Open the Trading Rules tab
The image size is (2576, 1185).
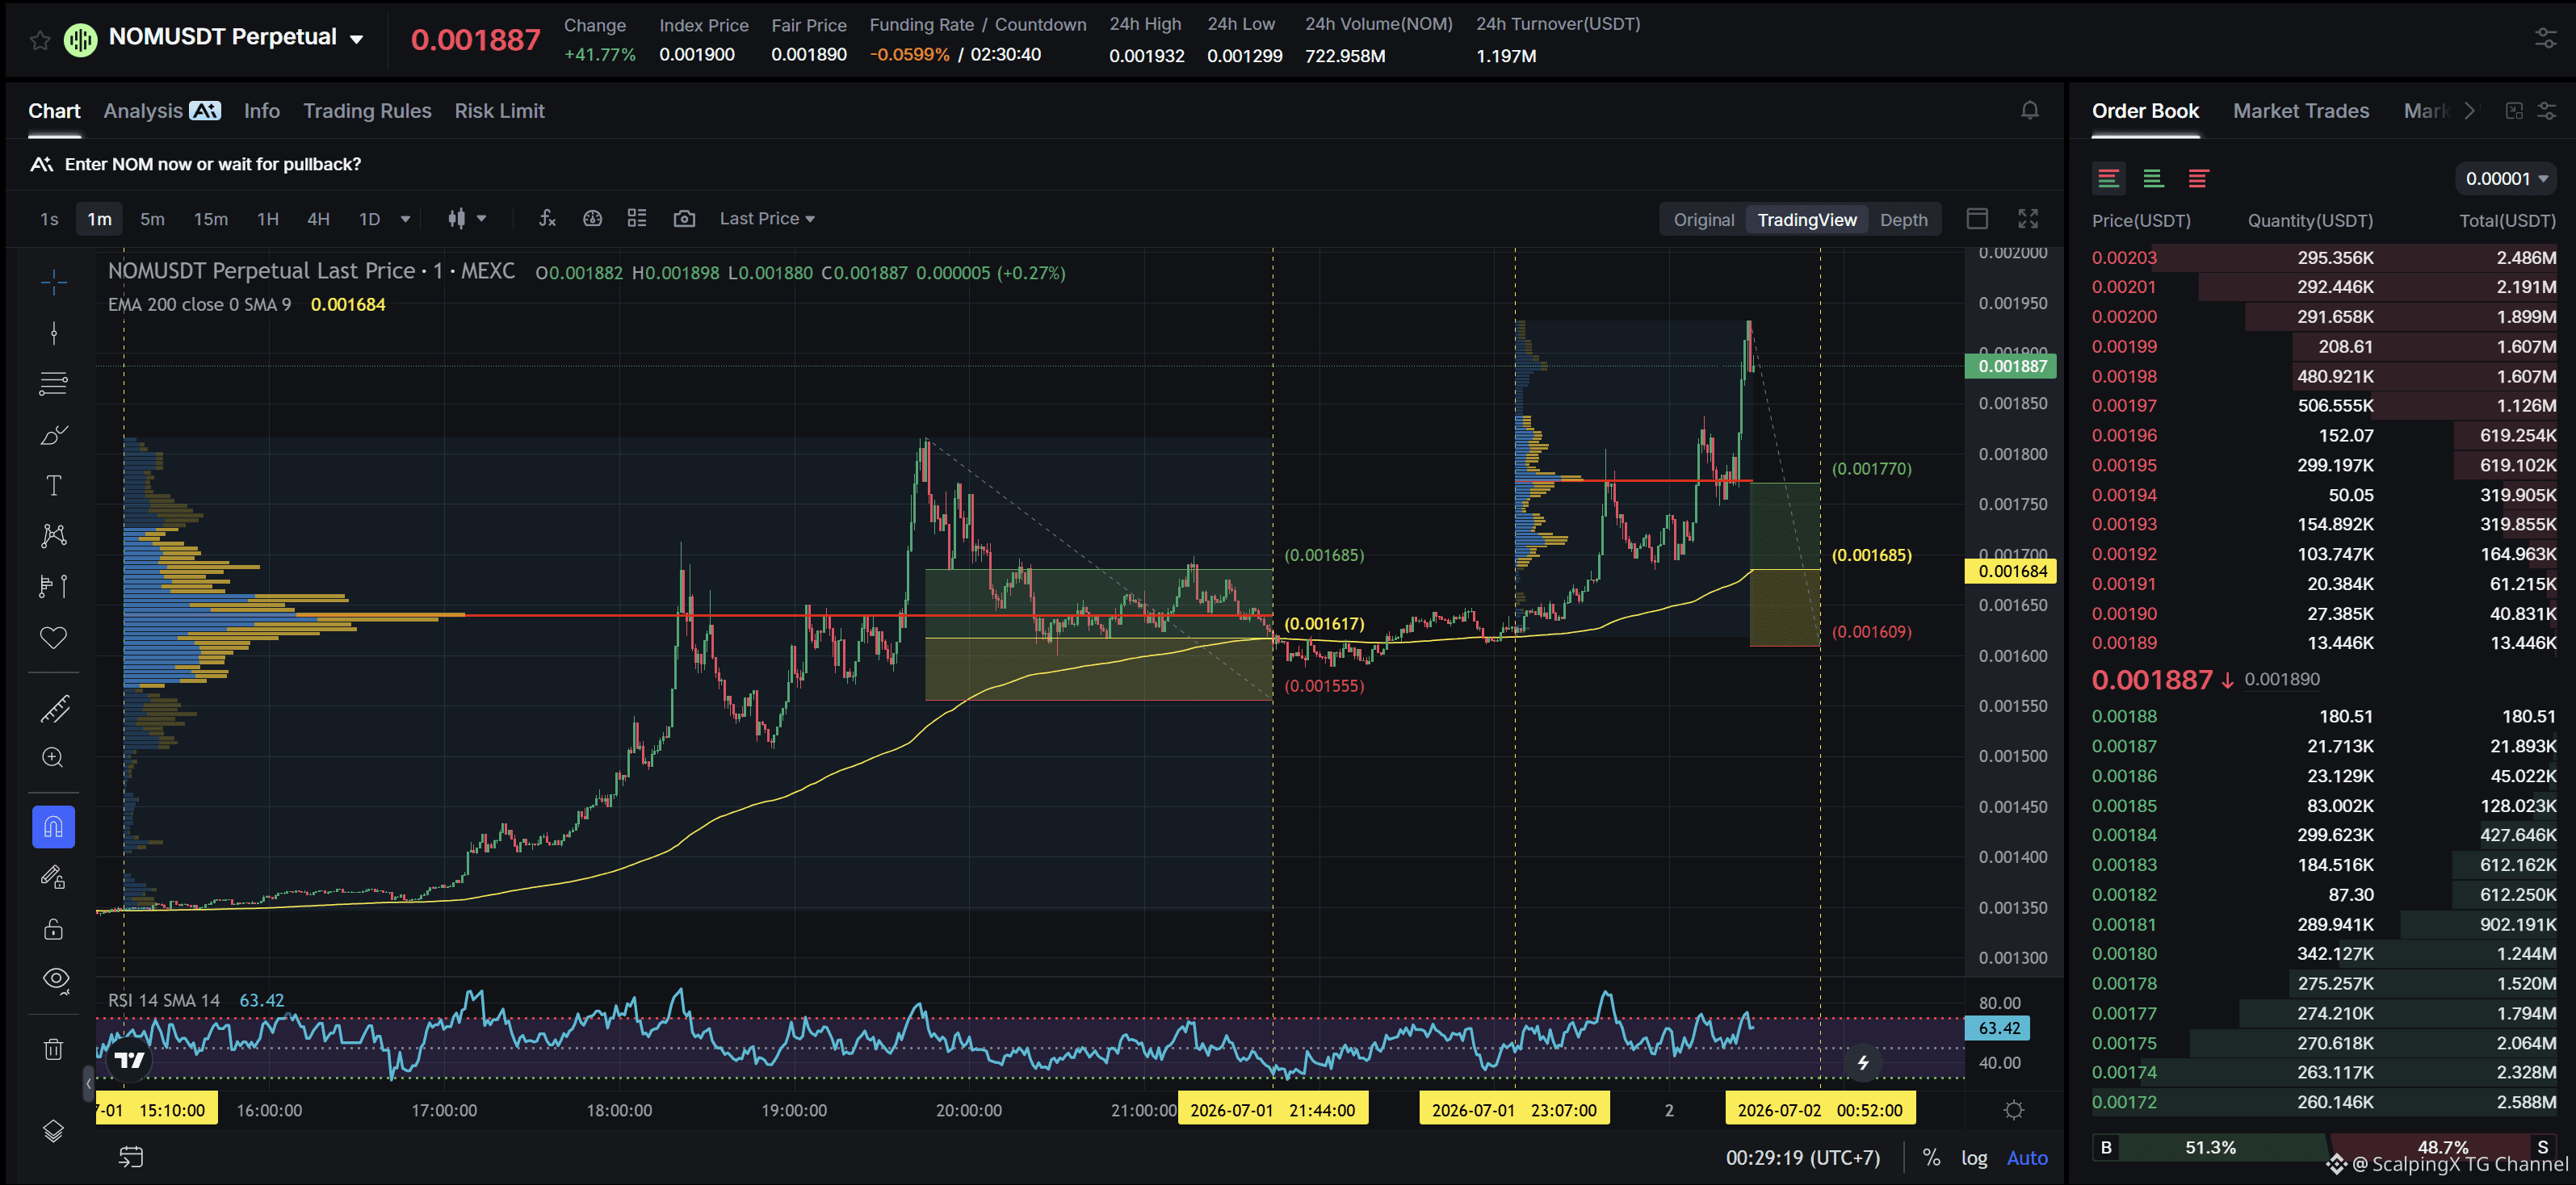367,111
